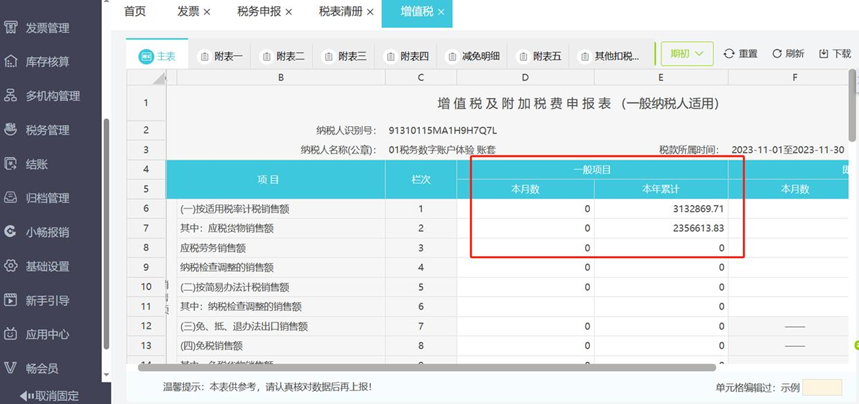Open 新手引导 sidebar icon
This screenshot has height=404, width=859.
(x=10, y=300)
